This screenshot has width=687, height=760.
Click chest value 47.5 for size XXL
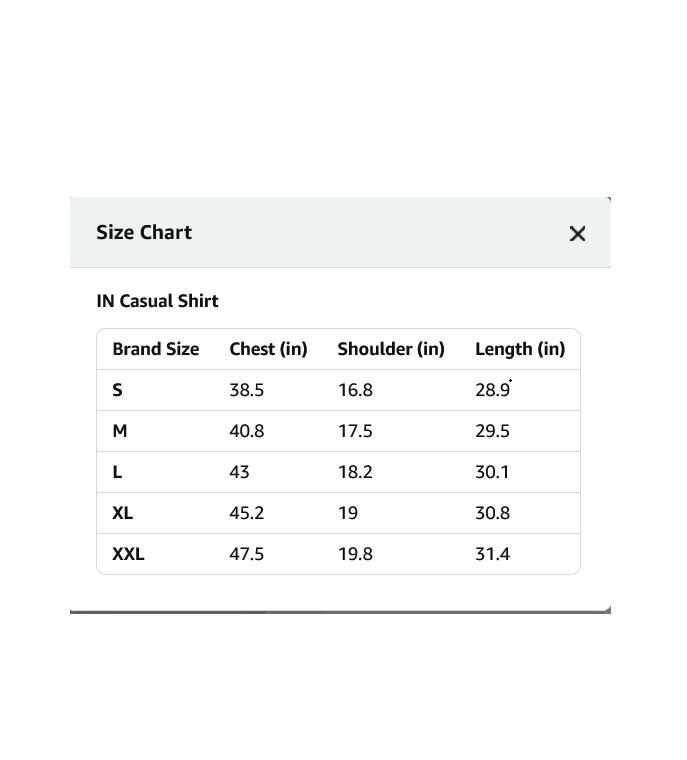[x=247, y=554]
